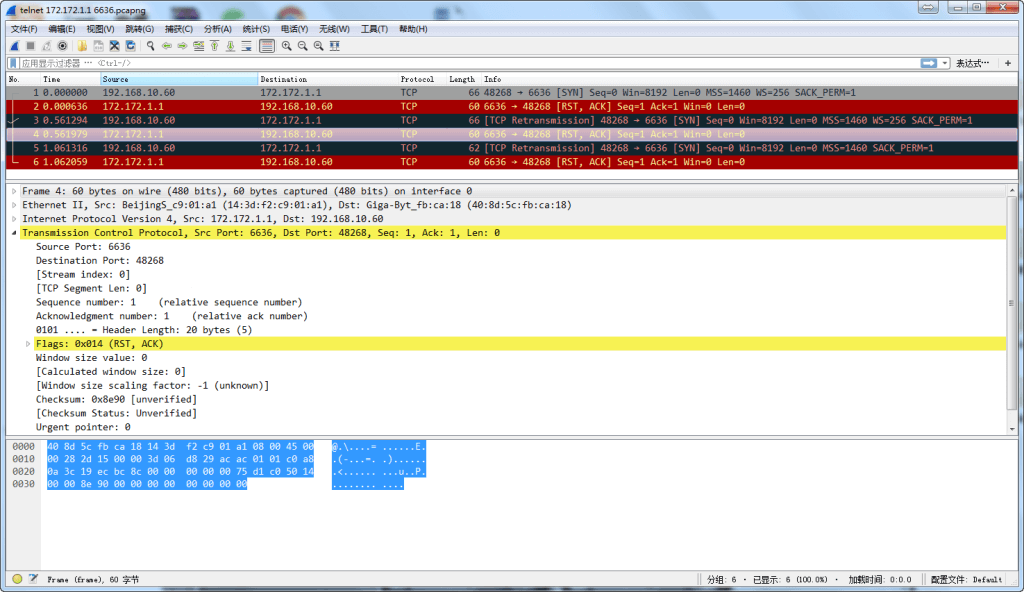Select packet 2 at 0.000636

tap(512, 107)
